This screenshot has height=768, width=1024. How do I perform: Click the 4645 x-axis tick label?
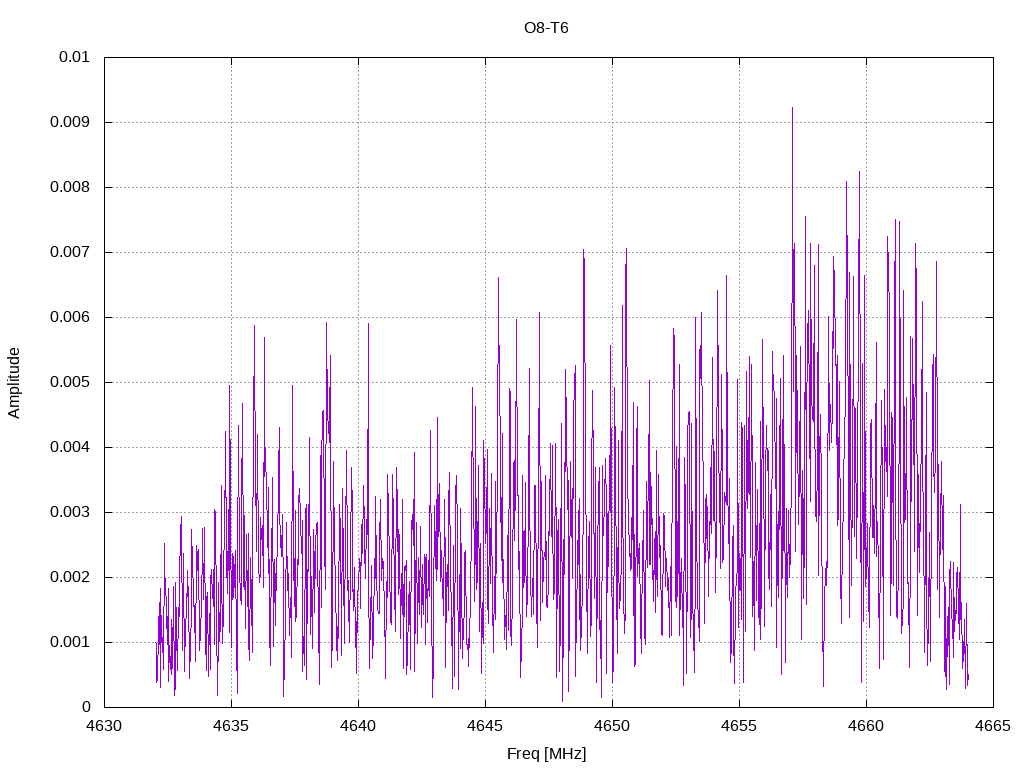click(x=485, y=726)
